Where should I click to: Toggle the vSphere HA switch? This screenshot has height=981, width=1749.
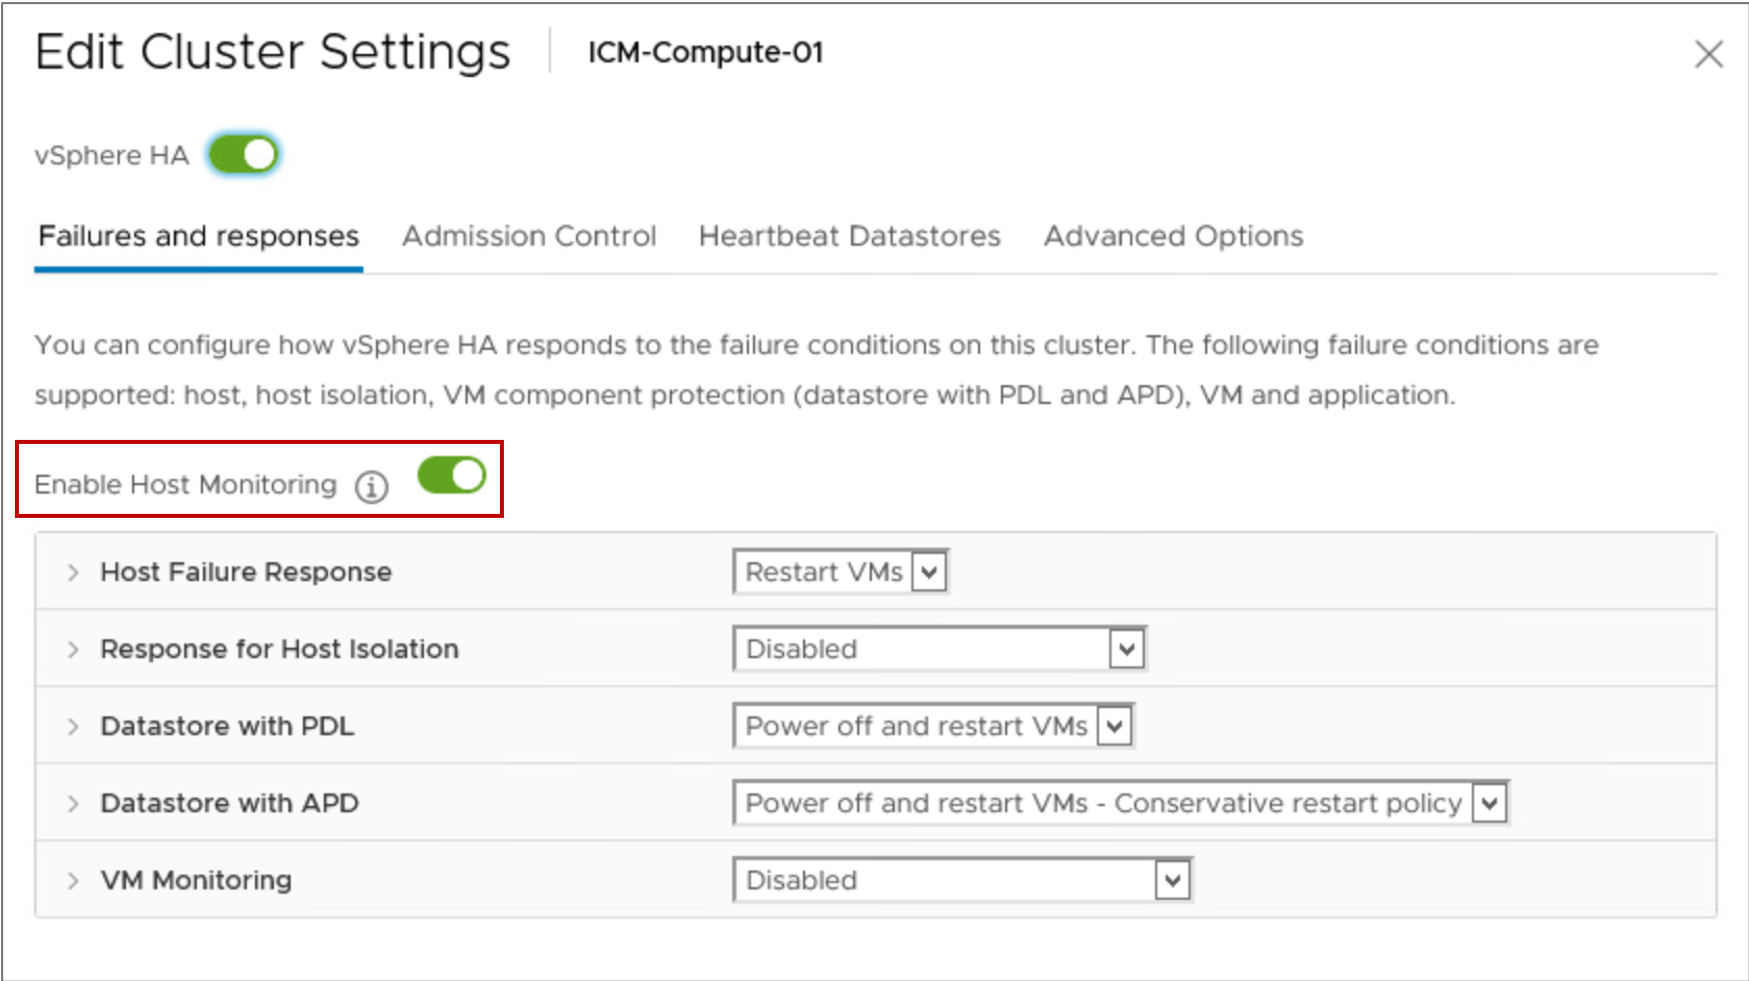click(x=244, y=155)
